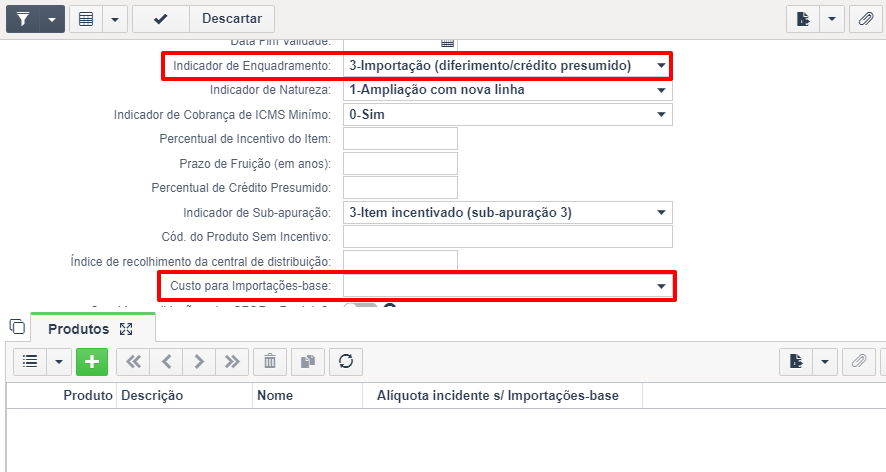Click the top paperclip attachment icon

click(866, 19)
